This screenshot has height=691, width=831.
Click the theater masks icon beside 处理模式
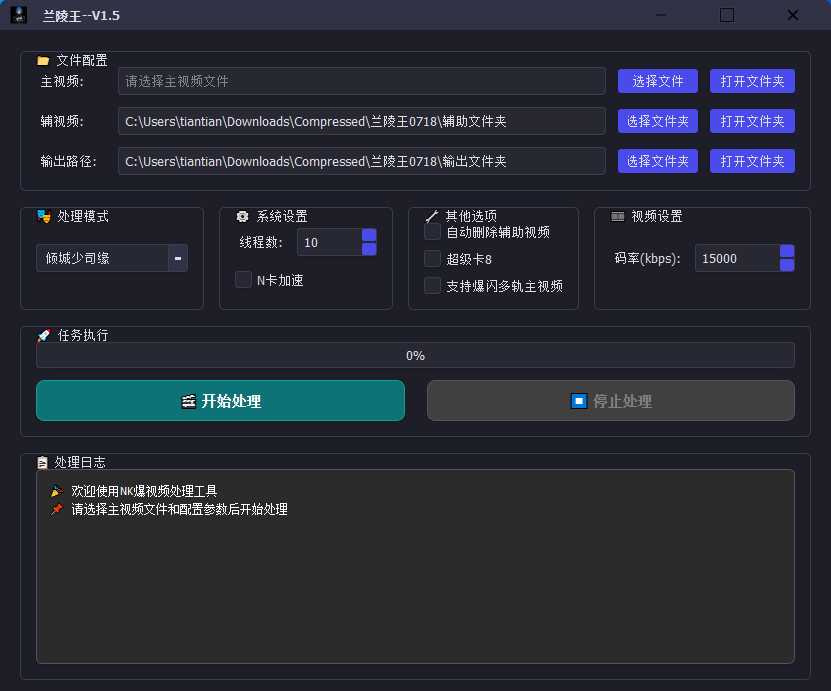point(41,215)
